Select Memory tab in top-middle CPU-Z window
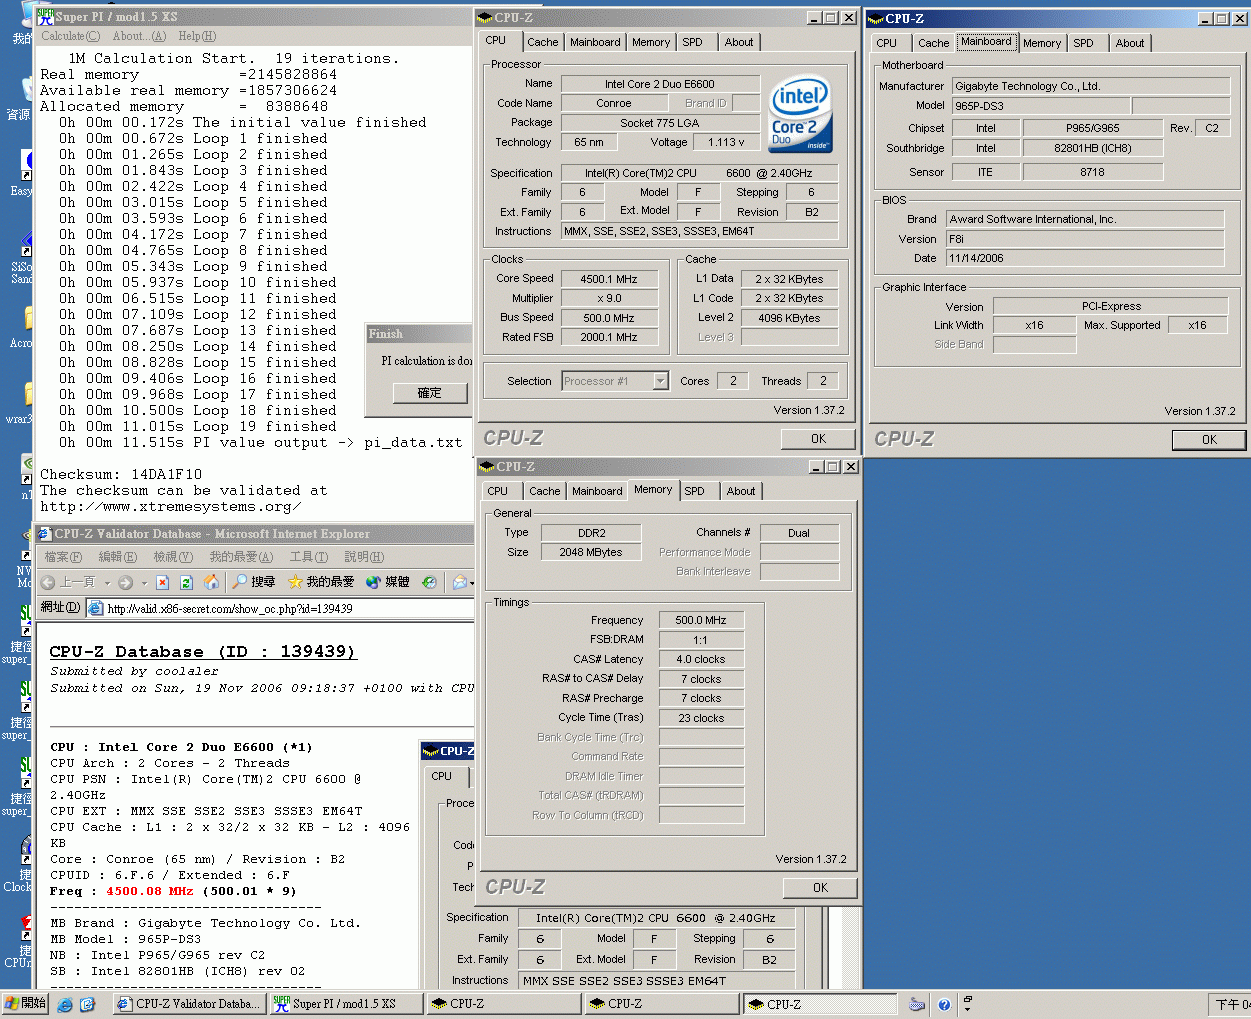Image resolution: width=1251 pixels, height=1019 pixels. [651, 42]
